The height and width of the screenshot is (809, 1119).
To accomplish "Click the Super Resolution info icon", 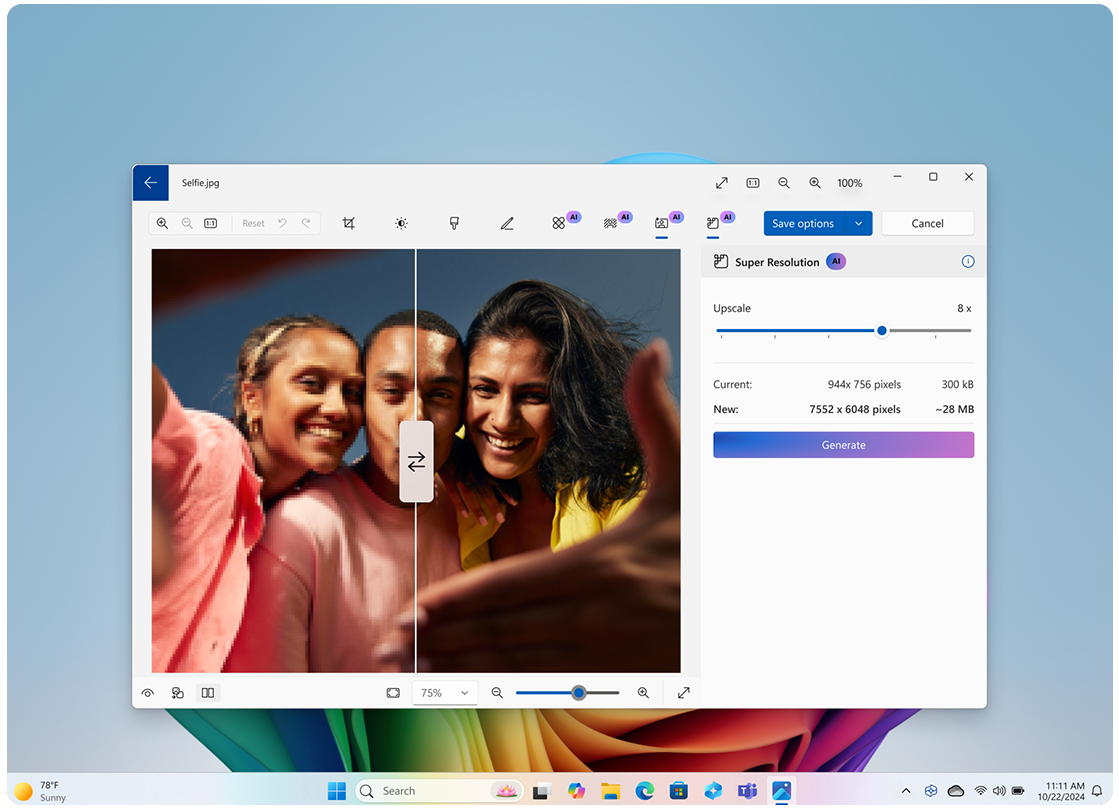I will tap(967, 262).
